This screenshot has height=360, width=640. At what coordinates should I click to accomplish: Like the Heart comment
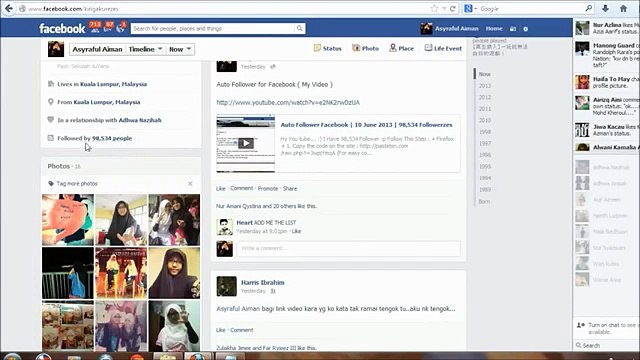click(296, 231)
